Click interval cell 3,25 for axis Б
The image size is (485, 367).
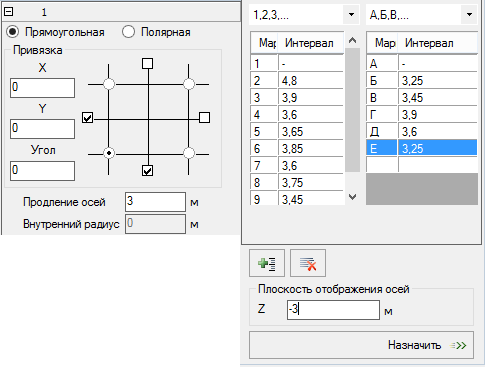tap(438, 80)
